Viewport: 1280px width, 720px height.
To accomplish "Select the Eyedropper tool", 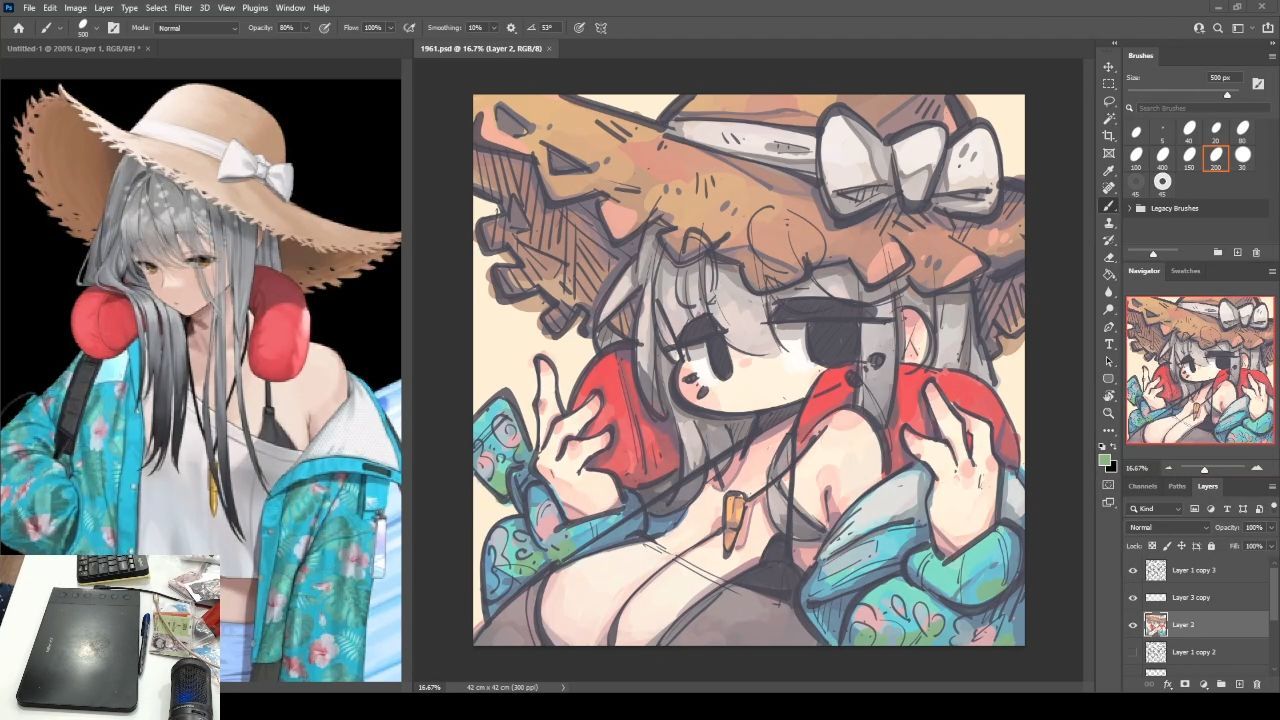I will click(x=1108, y=171).
